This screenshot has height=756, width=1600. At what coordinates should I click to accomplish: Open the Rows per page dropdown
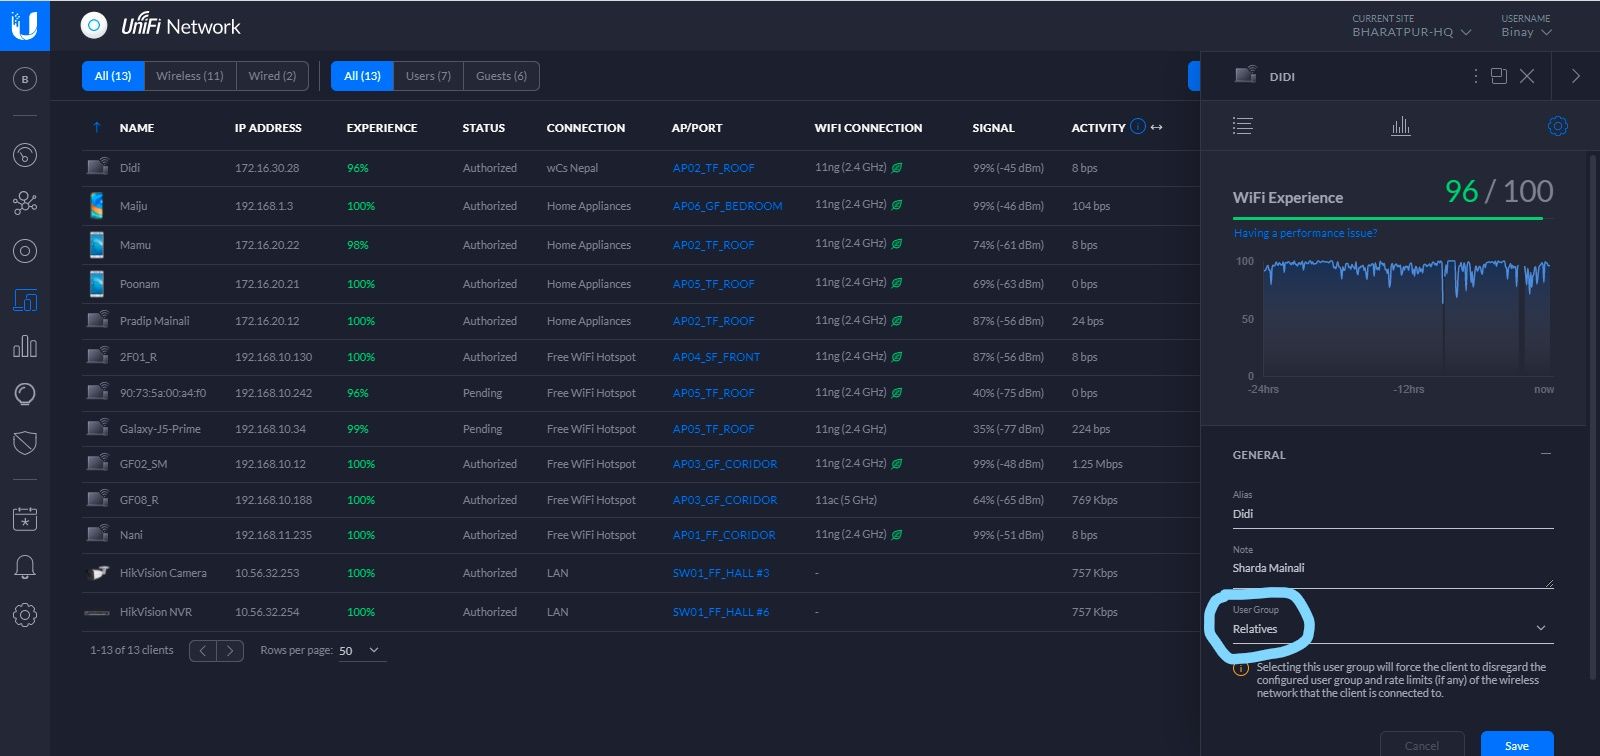(x=359, y=651)
